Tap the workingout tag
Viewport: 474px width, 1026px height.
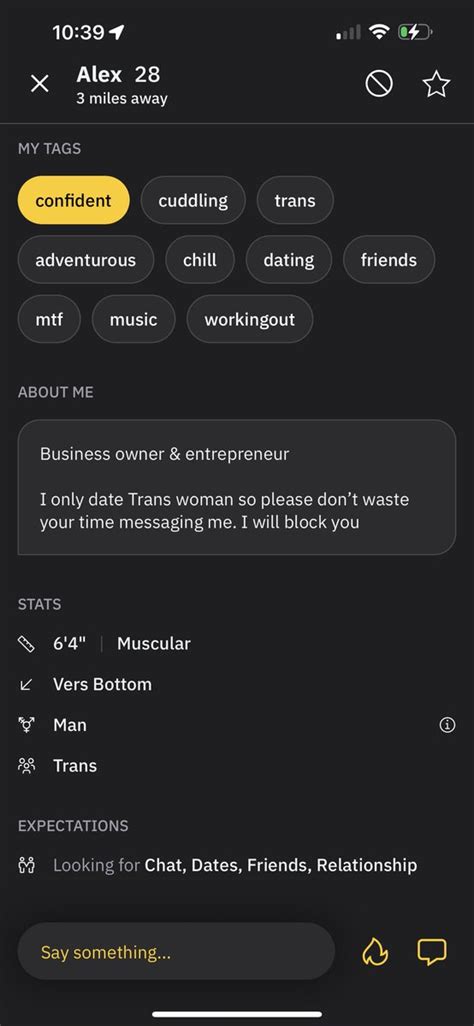pos(249,319)
